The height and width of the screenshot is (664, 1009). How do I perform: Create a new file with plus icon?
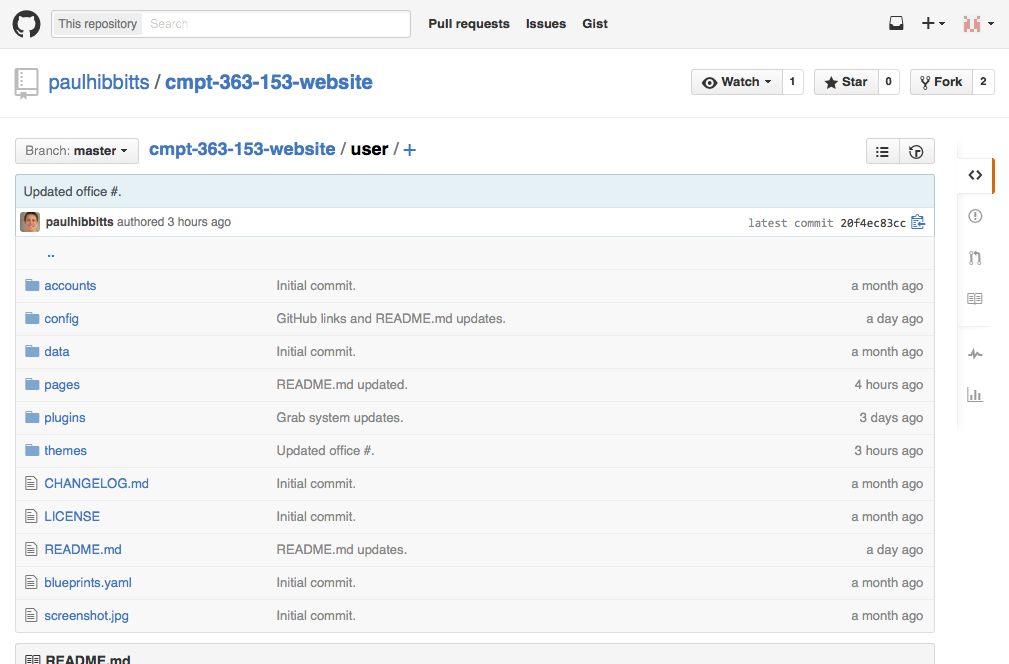[409, 150]
